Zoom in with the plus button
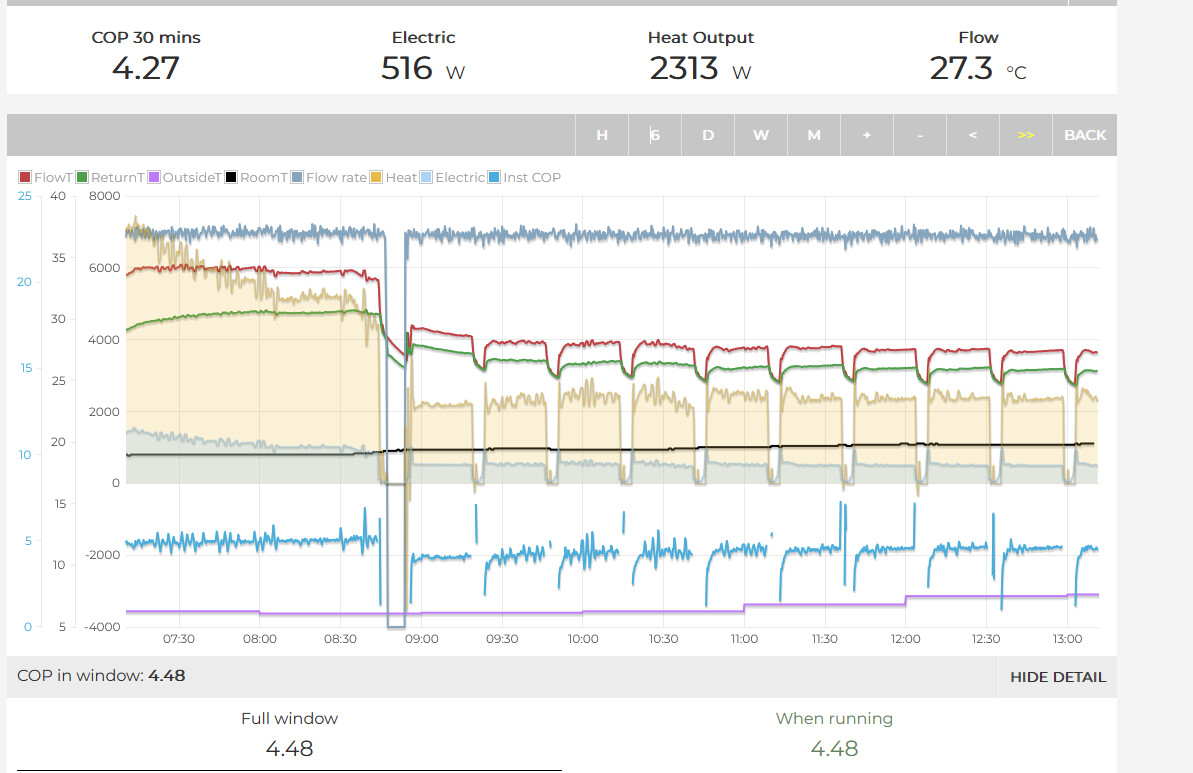This screenshot has width=1193, height=773. click(x=867, y=135)
